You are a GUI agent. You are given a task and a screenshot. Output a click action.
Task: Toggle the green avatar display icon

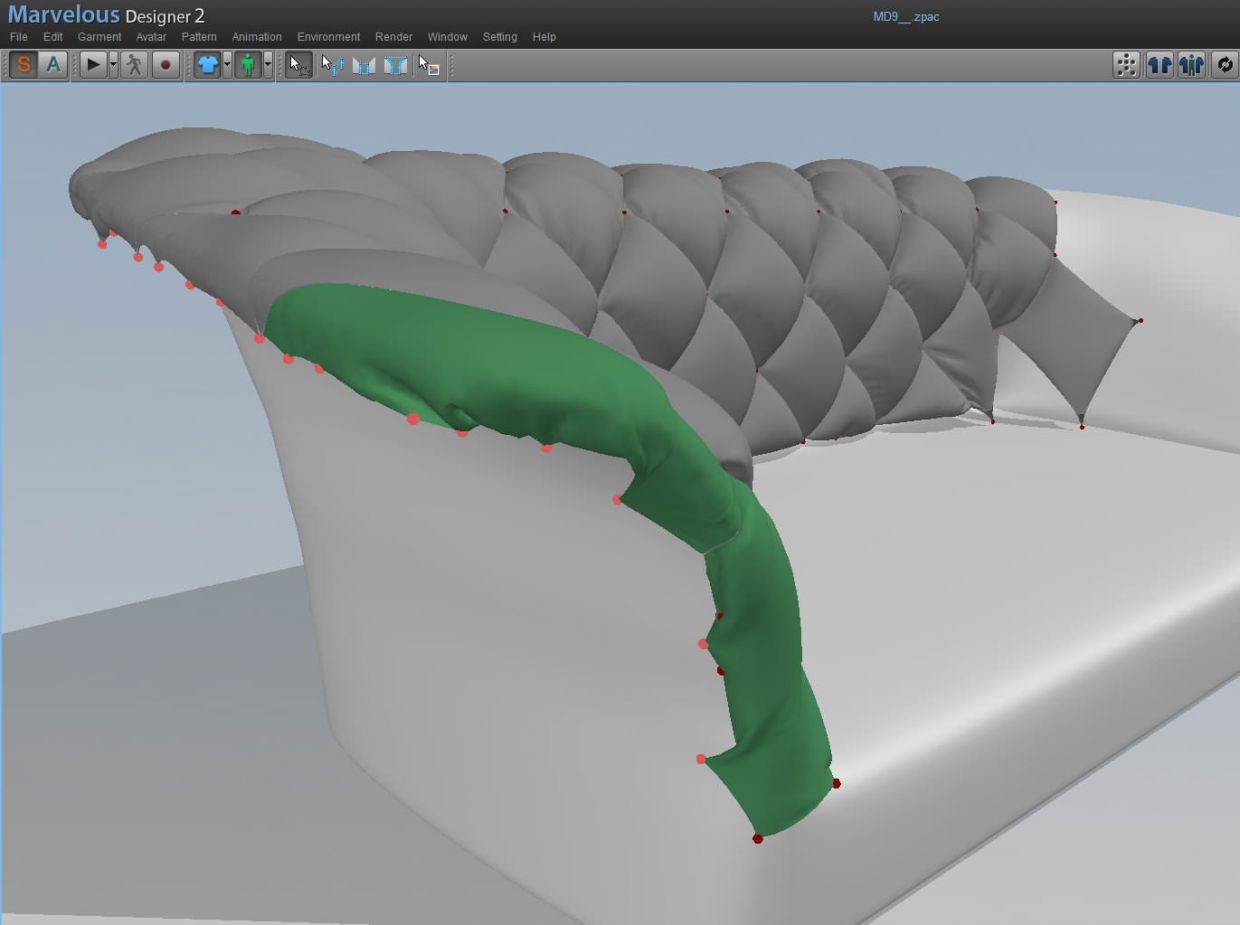click(x=248, y=65)
